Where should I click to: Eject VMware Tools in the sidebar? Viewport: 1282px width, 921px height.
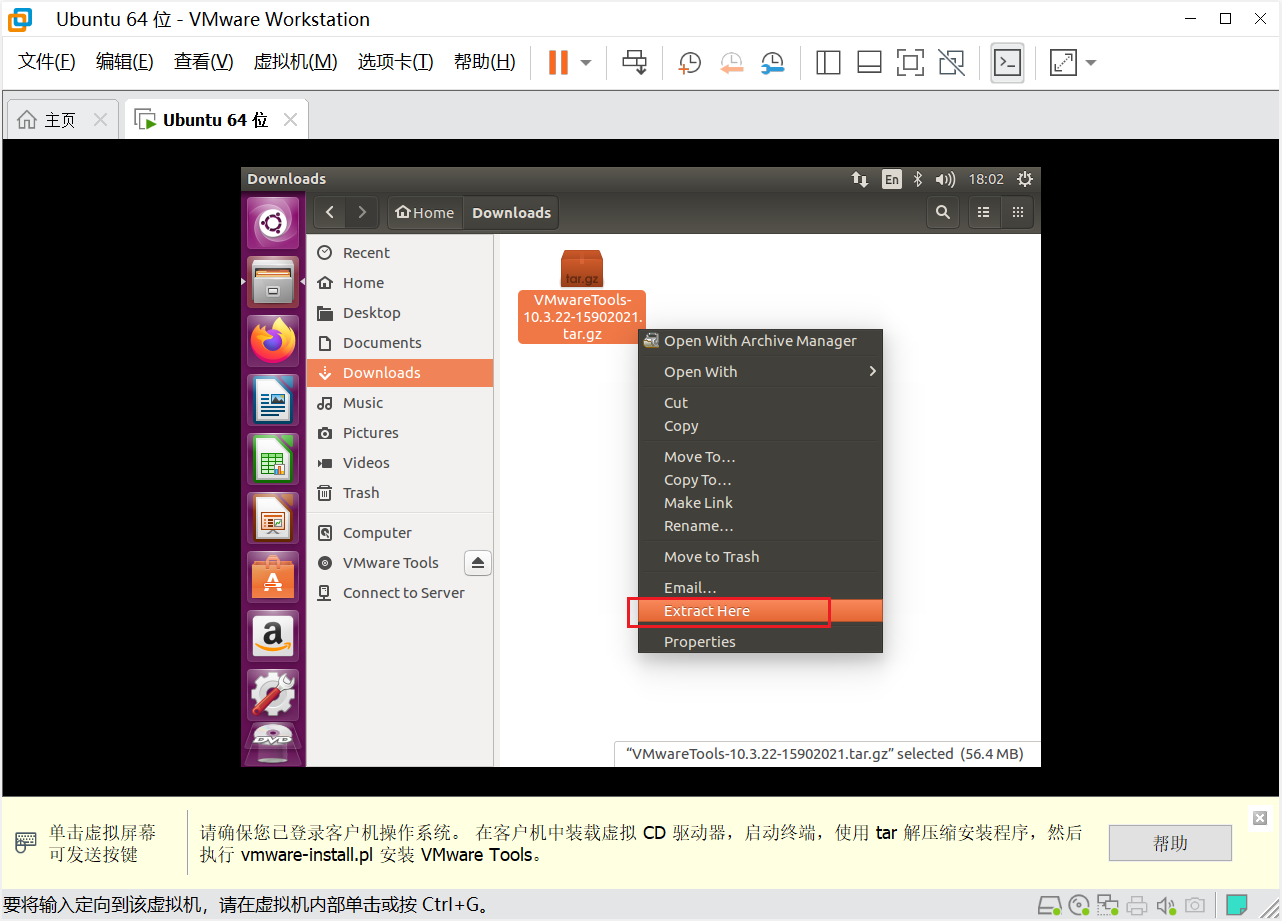coord(478,563)
